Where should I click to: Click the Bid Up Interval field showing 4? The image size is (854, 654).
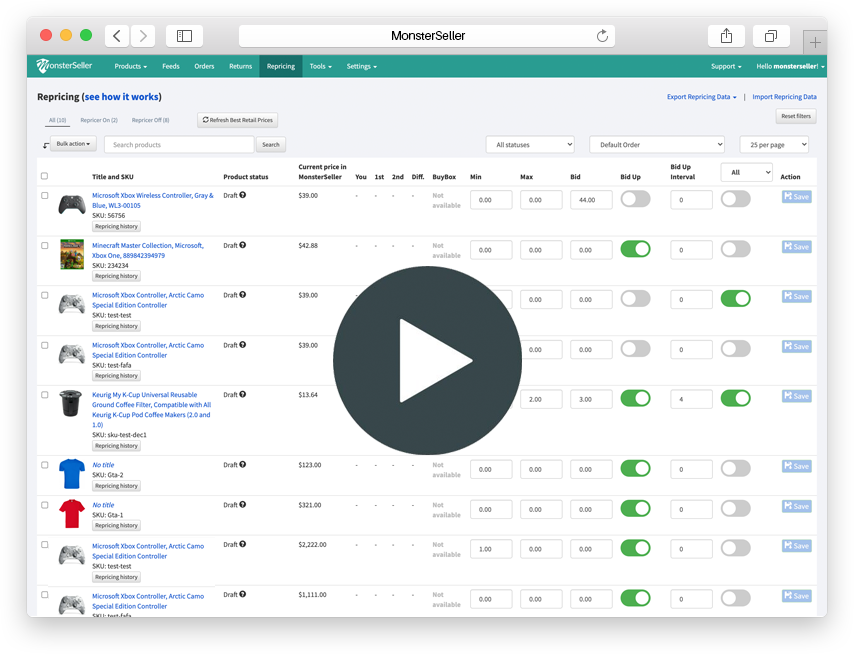pyautogui.click(x=691, y=399)
